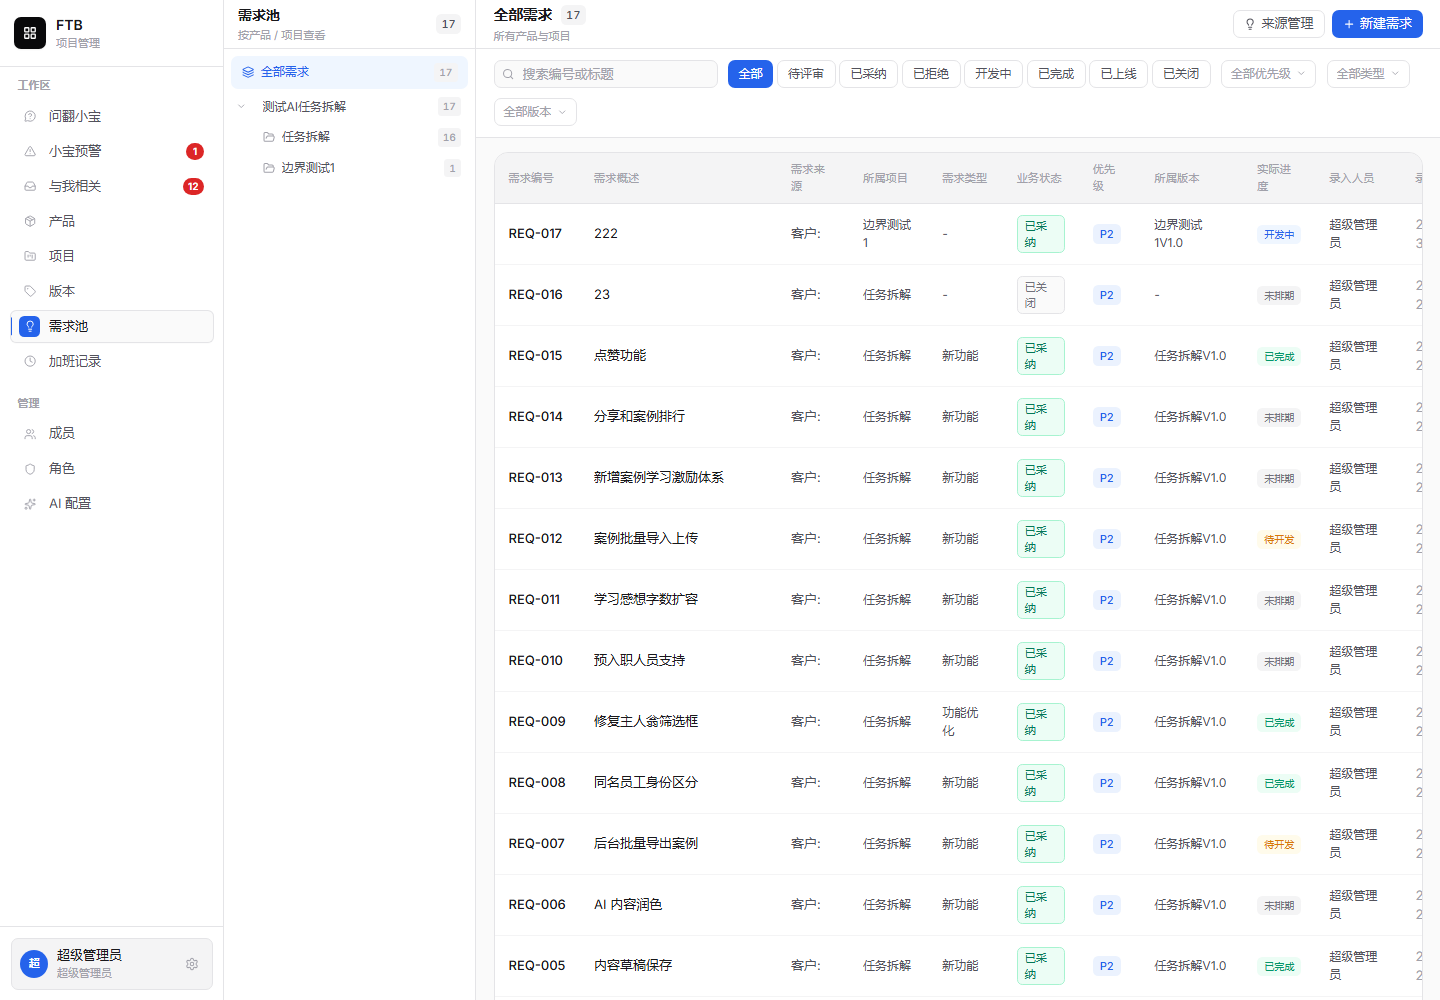Filter by 已采纳 status
Image resolution: width=1440 pixels, height=1000 pixels.
(868, 74)
